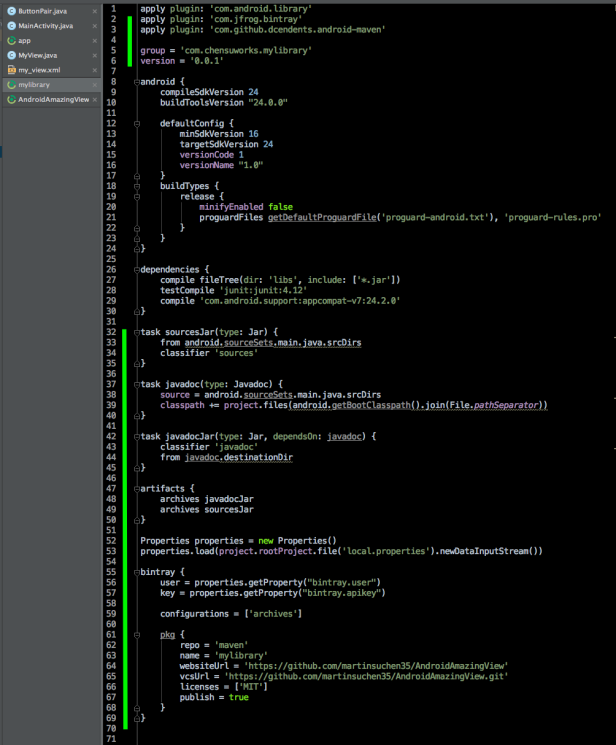Close the ButtonPair.java tab
The height and width of the screenshot is (745, 616).
(95, 11)
